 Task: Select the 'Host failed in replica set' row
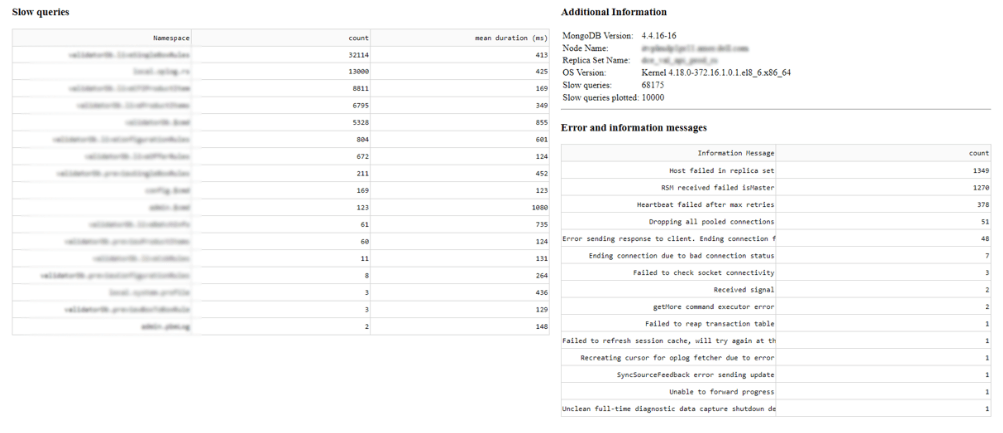click(725, 170)
